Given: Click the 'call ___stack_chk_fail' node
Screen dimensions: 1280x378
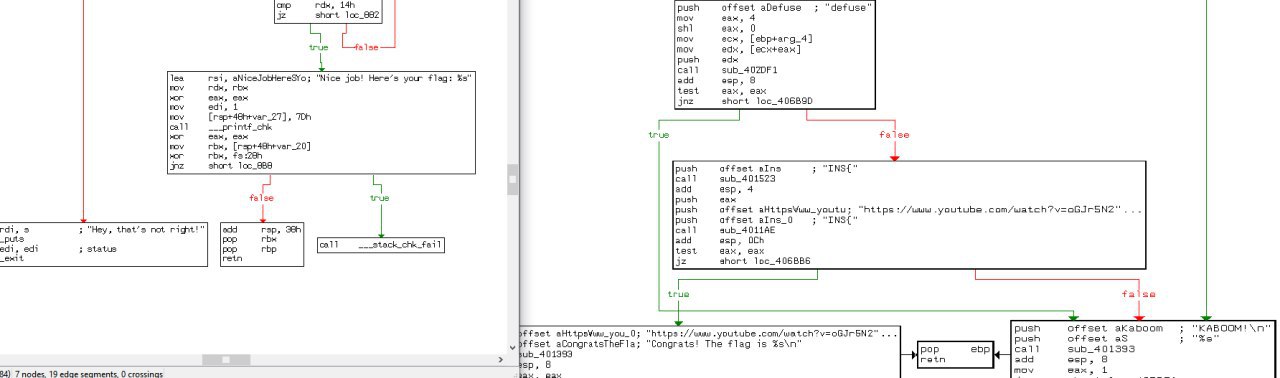Looking at the screenshot, I should click(380, 245).
